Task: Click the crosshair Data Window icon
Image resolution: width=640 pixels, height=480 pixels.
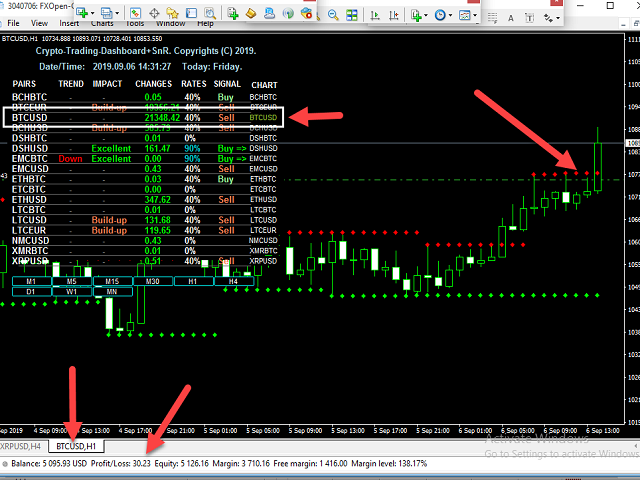Action: point(154,13)
